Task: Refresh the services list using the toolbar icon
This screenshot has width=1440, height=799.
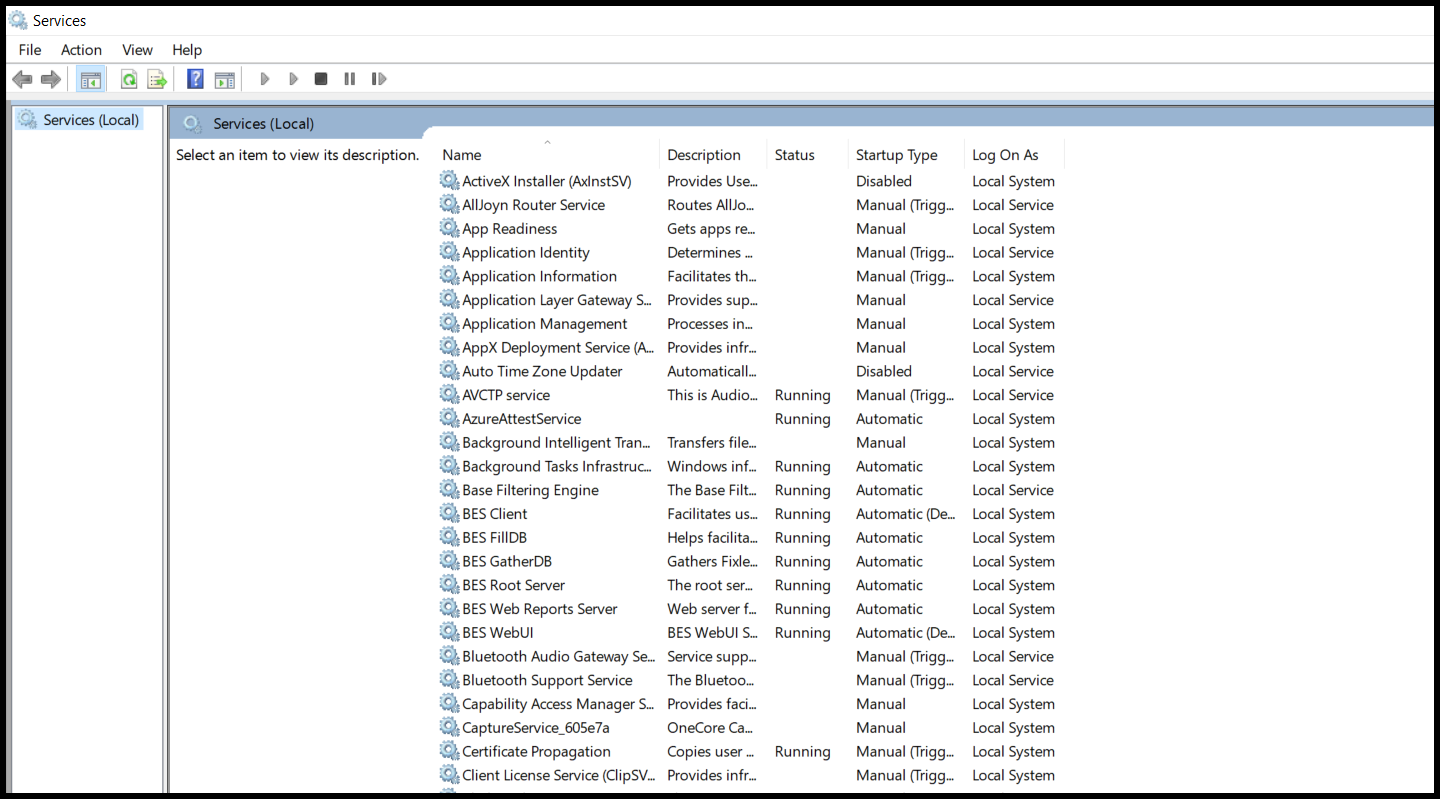Action: [x=129, y=79]
